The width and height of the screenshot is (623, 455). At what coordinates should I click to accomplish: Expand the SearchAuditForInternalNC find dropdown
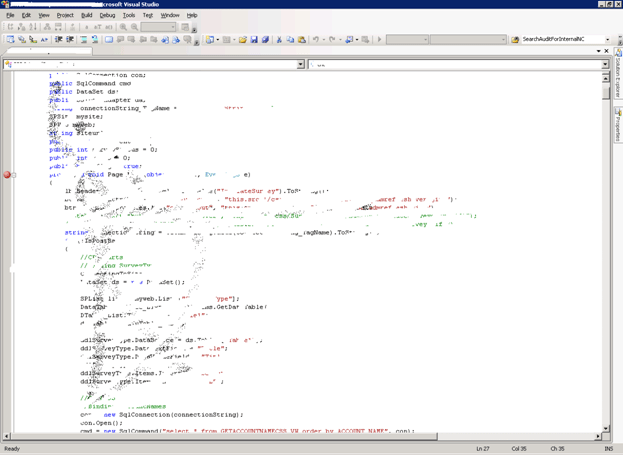(608, 39)
